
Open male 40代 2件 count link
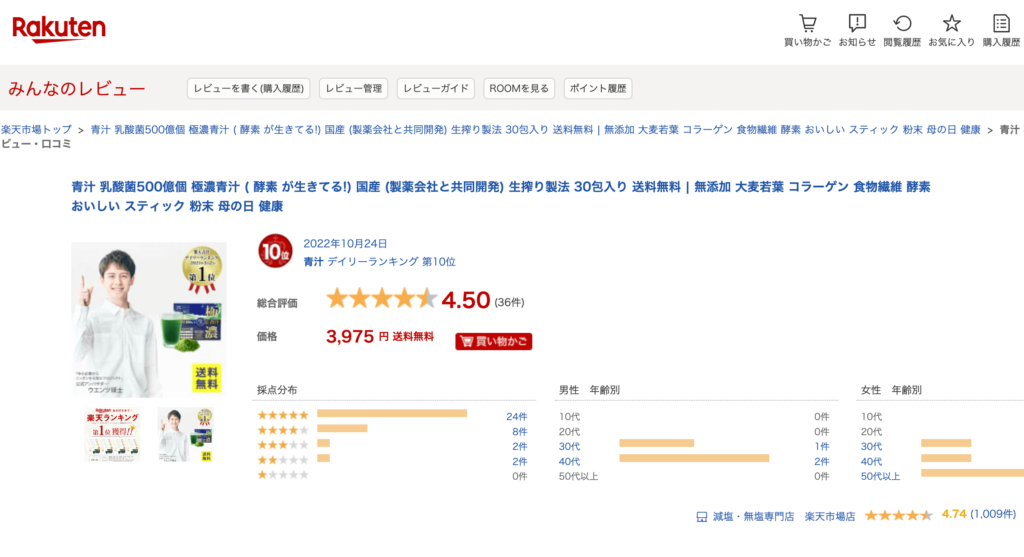tap(822, 462)
